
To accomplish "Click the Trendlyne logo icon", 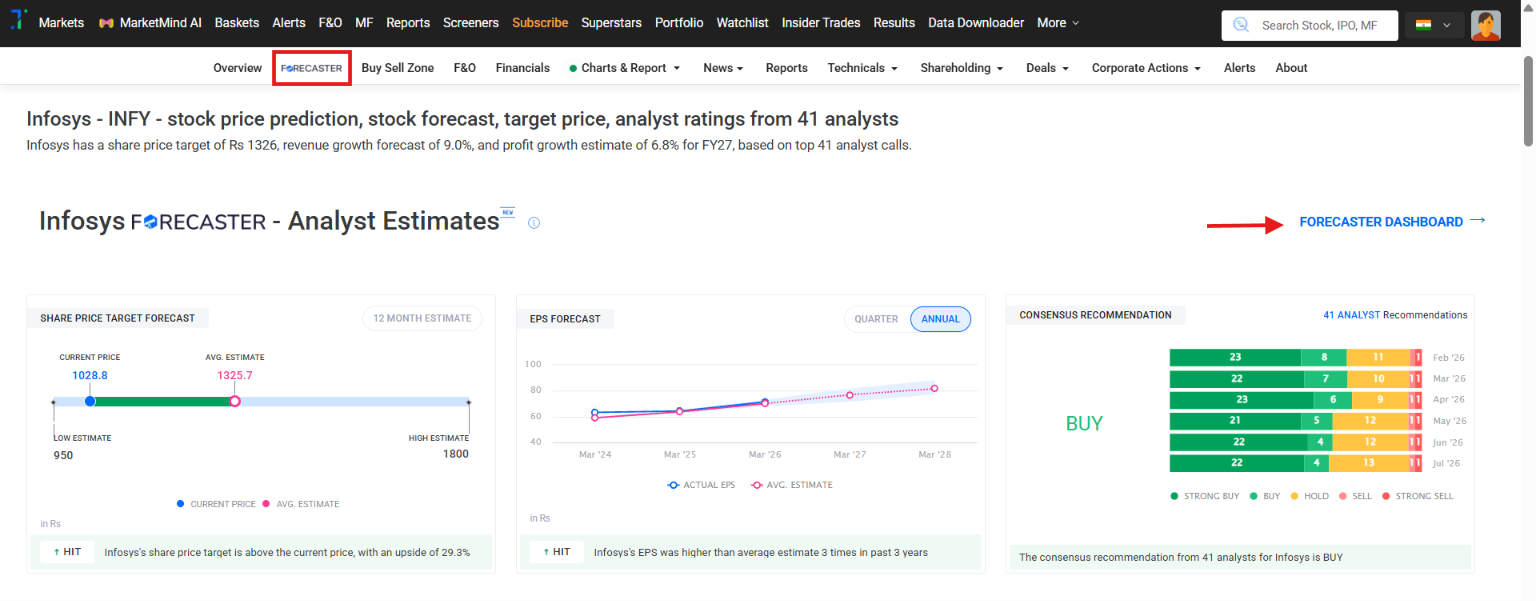I will [x=17, y=21].
